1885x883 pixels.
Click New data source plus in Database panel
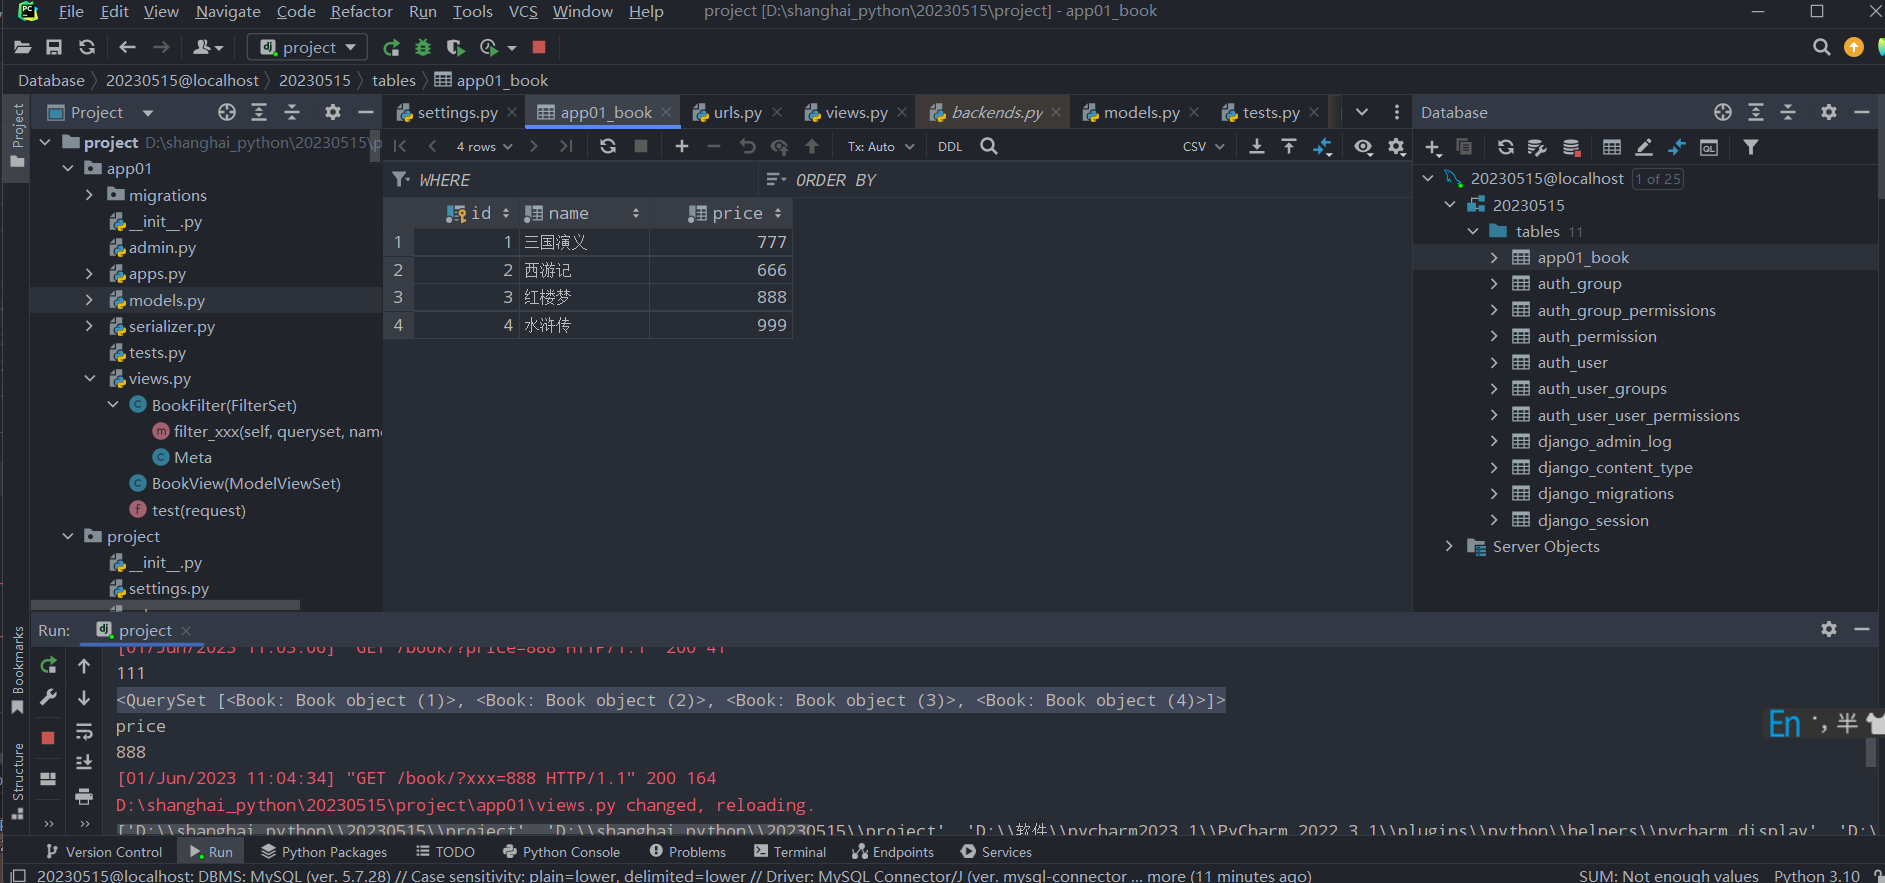pyautogui.click(x=1433, y=147)
